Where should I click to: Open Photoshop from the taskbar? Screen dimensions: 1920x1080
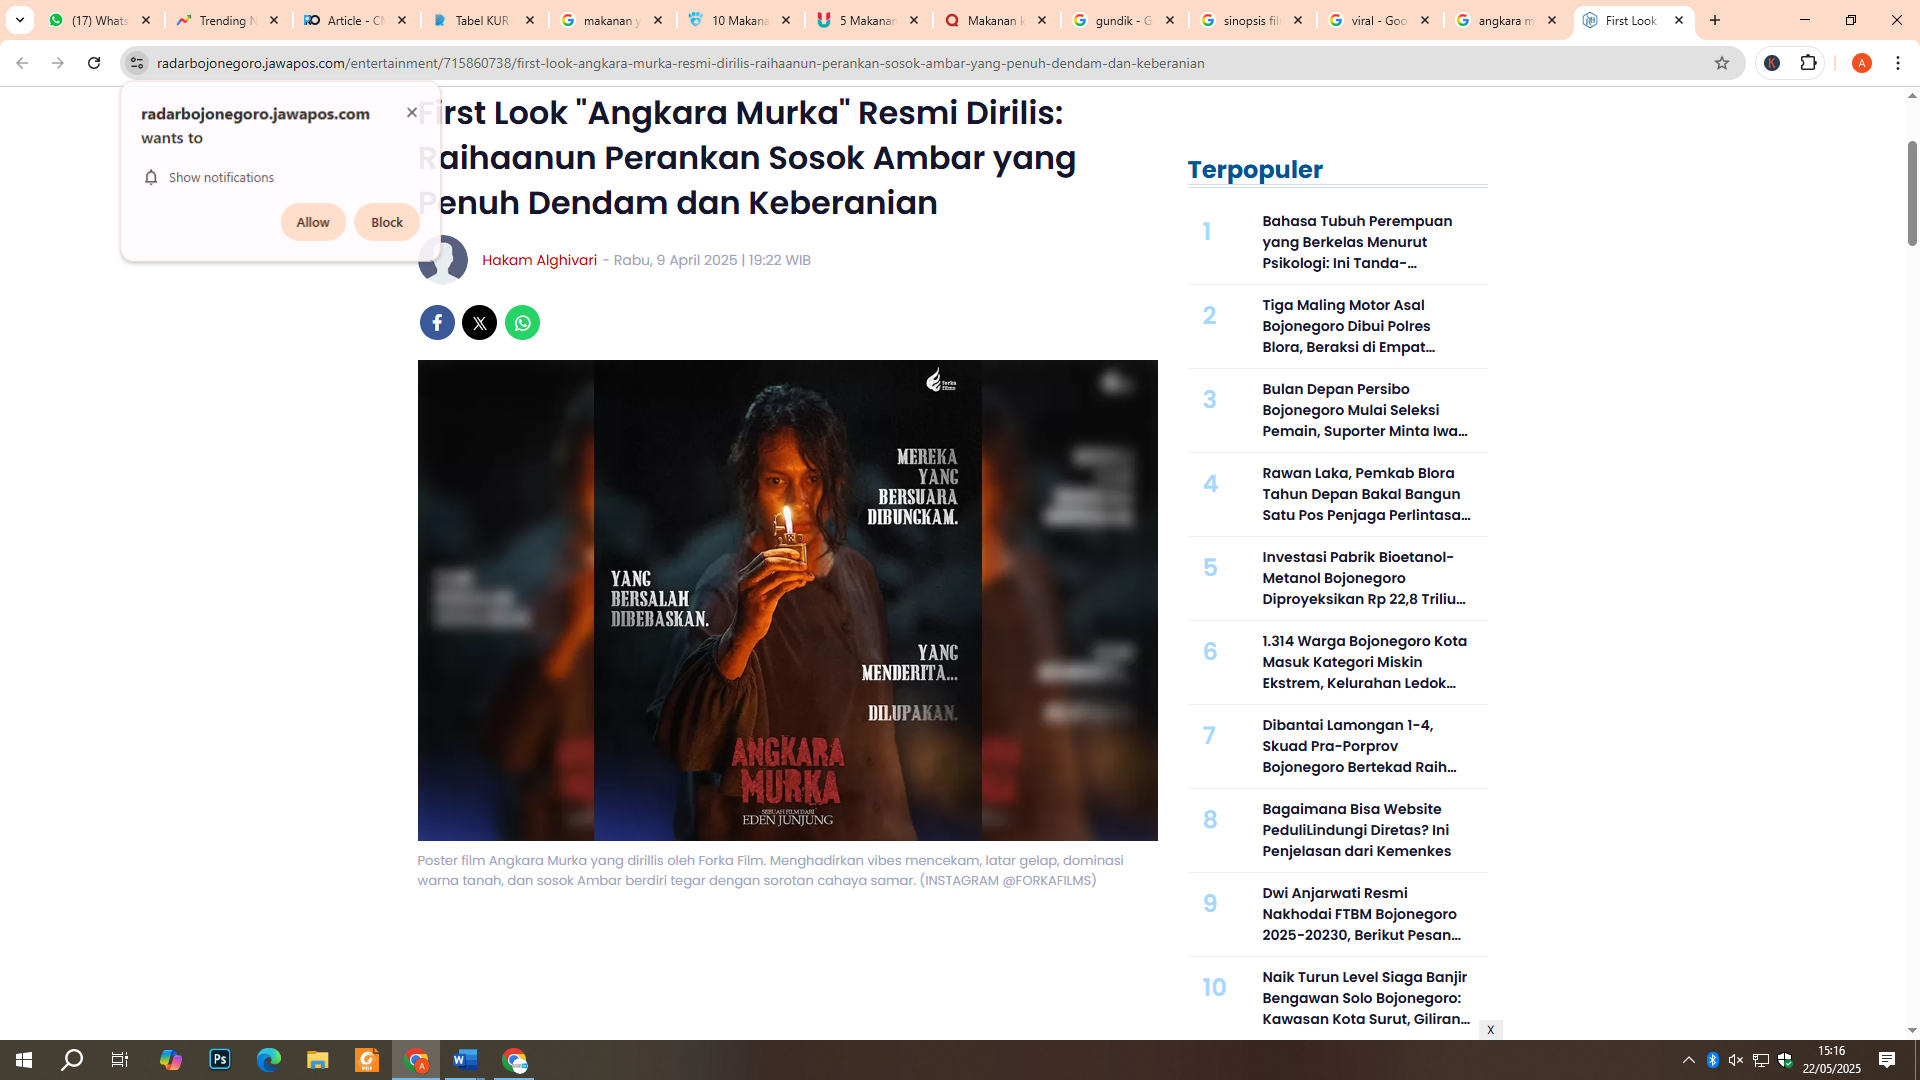coord(220,1060)
